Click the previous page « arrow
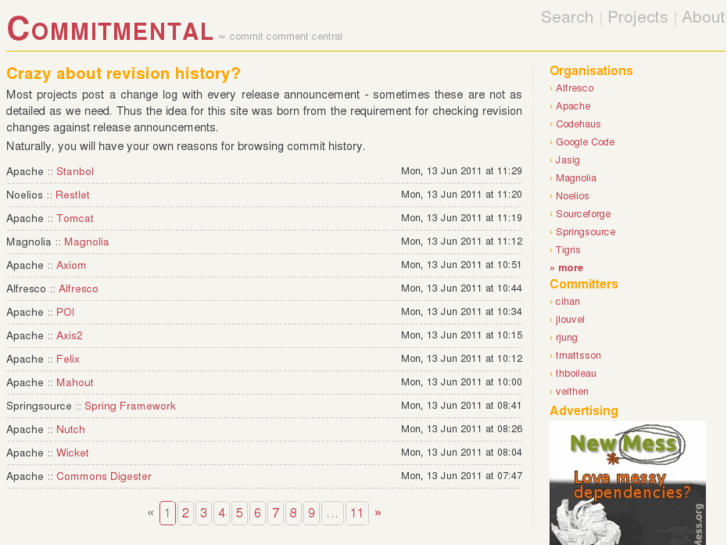This screenshot has width=727, height=545. tap(150, 513)
